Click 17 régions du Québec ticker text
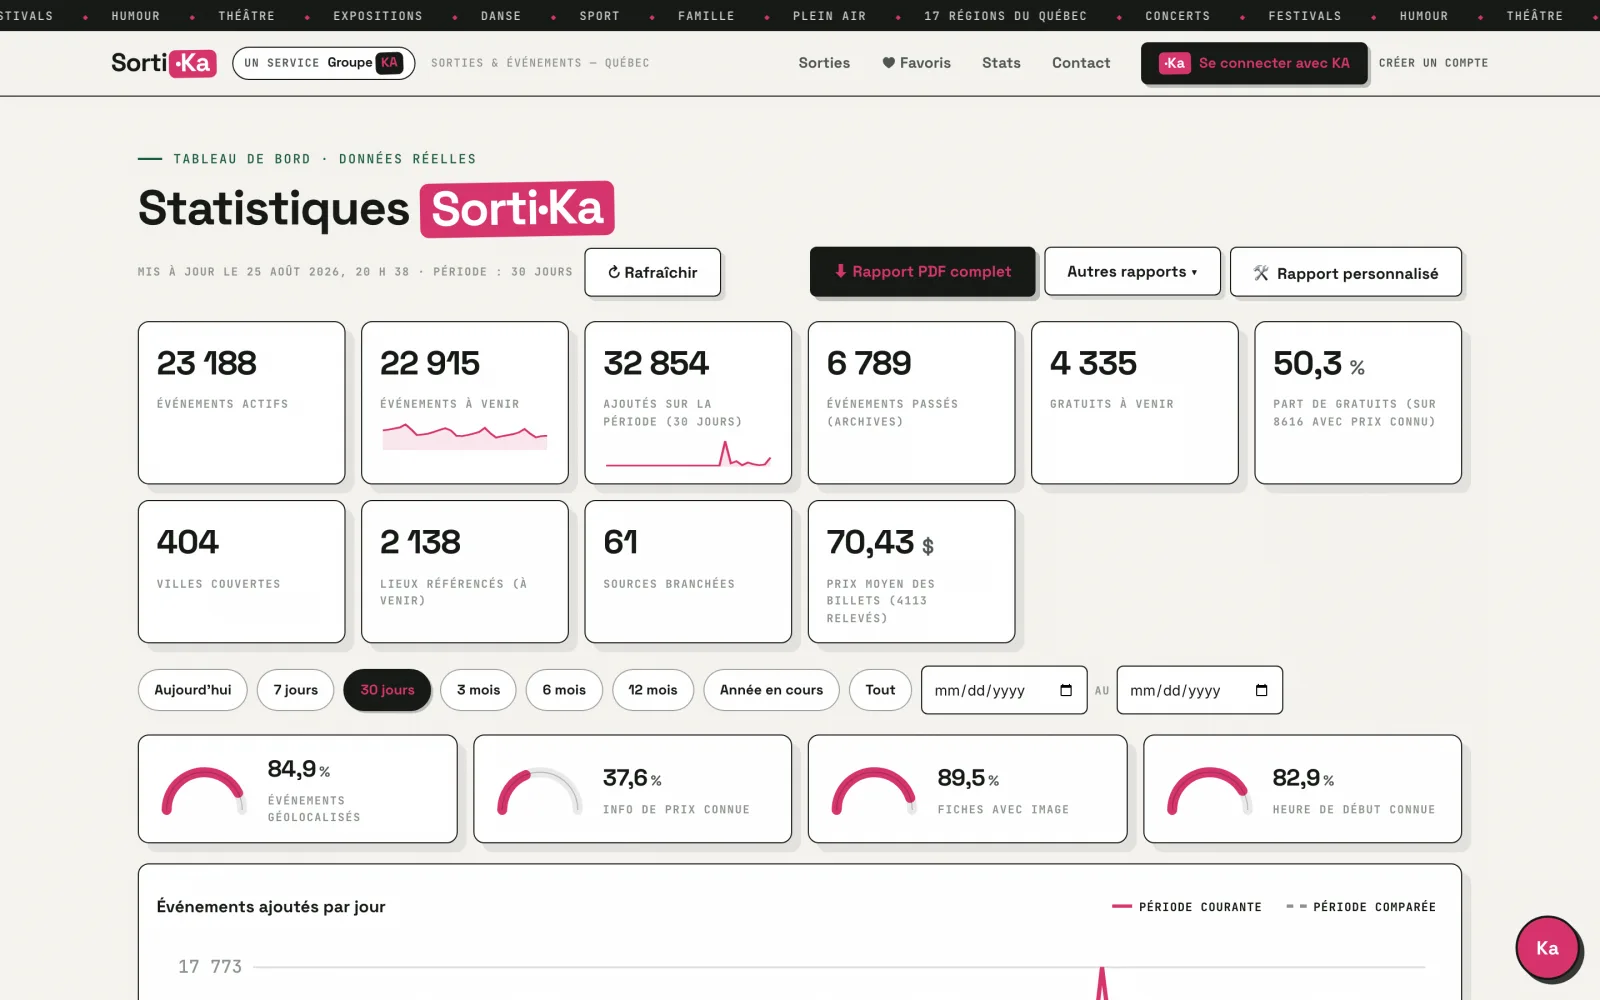Image resolution: width=1600 pixels, height=1000 pixels. click(1005, 16)
